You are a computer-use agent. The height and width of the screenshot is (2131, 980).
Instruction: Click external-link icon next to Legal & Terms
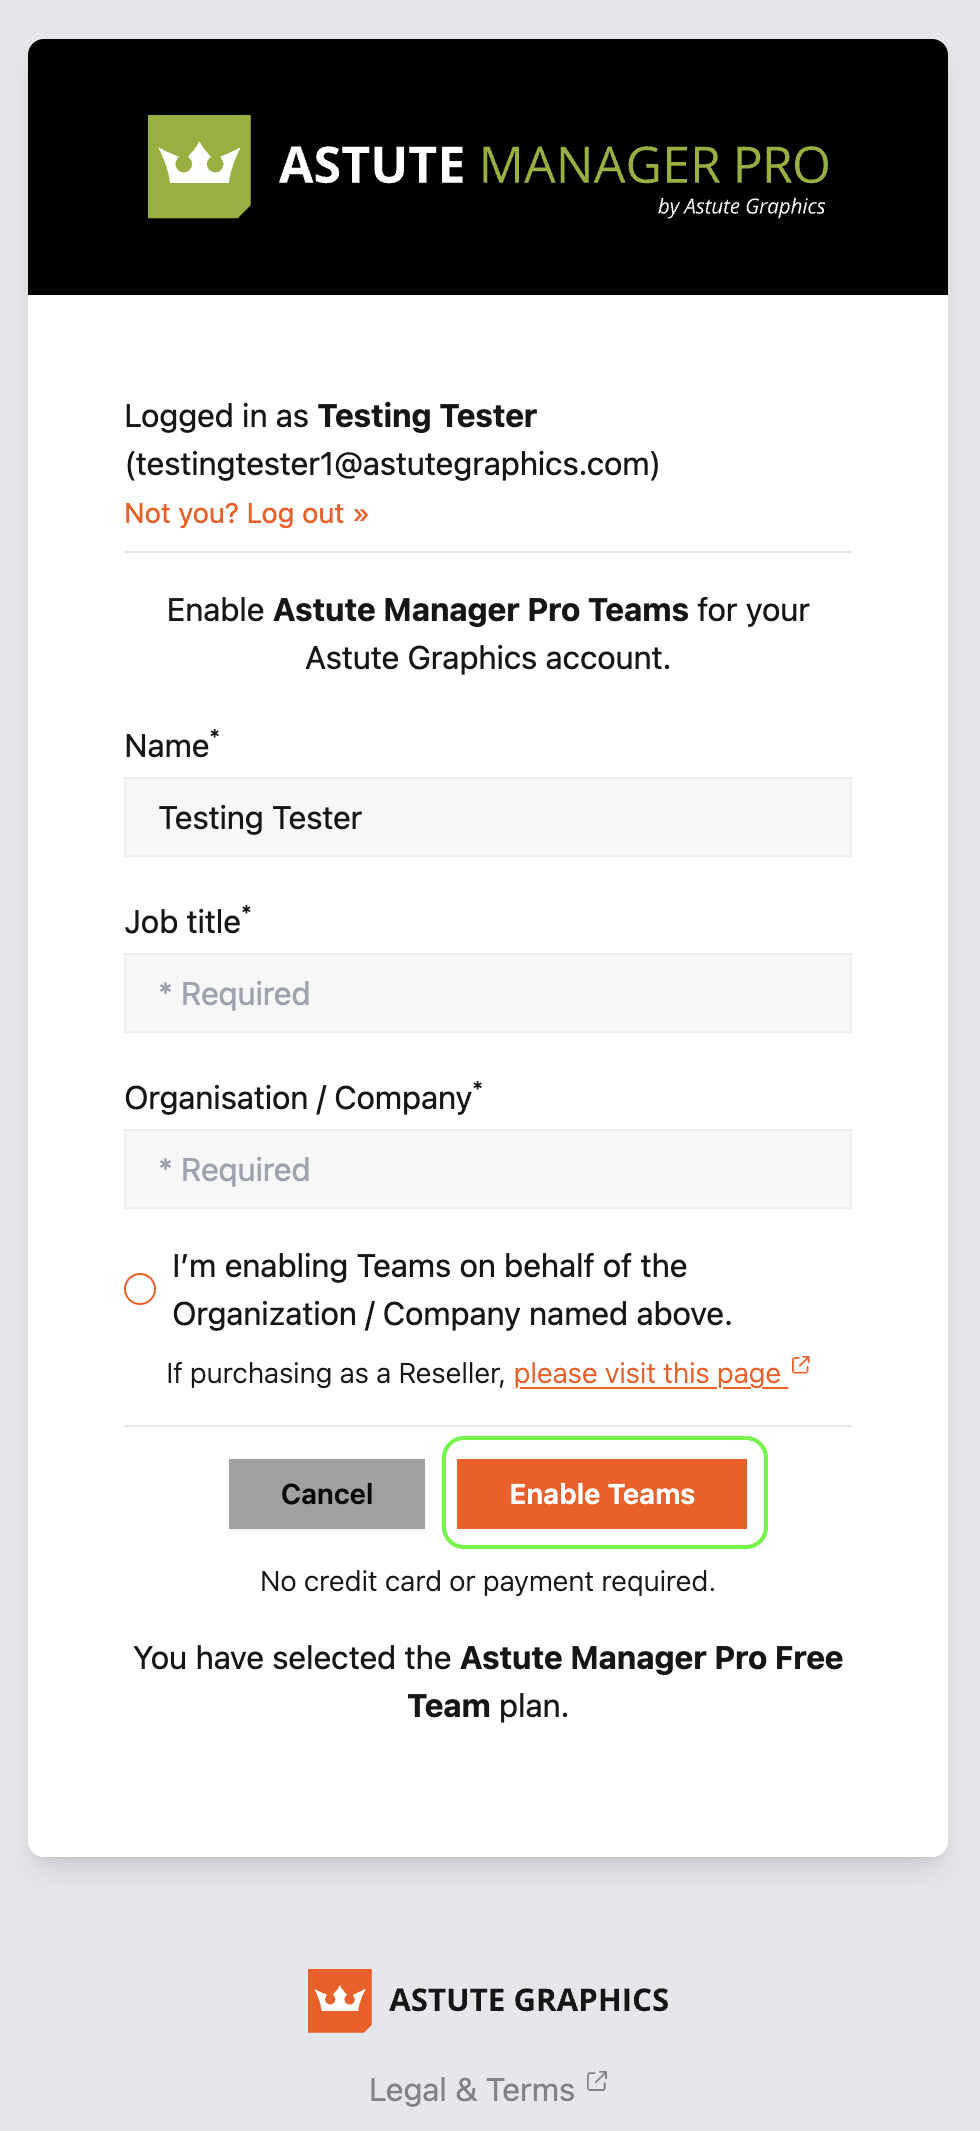tap(597, 2081)
